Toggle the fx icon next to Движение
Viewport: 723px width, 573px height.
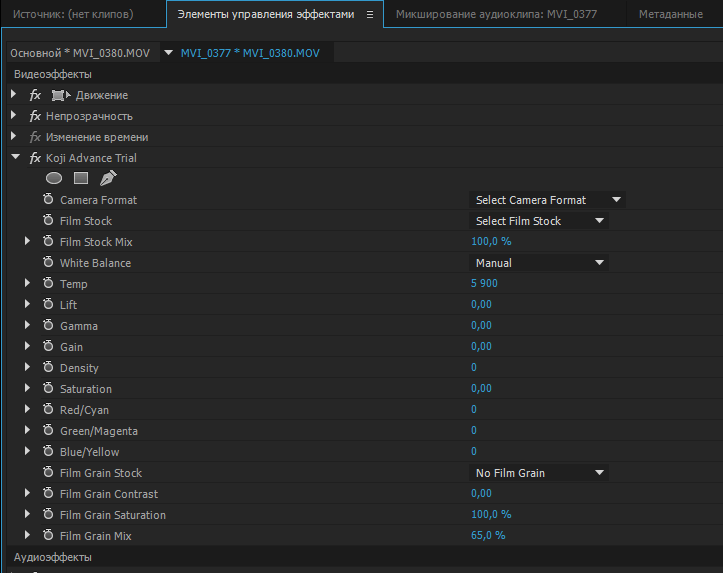coord(35,95)
